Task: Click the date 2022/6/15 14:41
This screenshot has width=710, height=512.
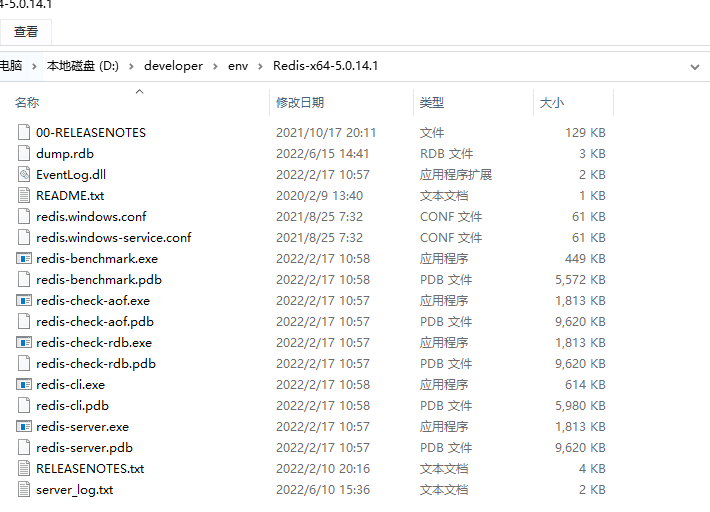Action: tap(322, 154)
